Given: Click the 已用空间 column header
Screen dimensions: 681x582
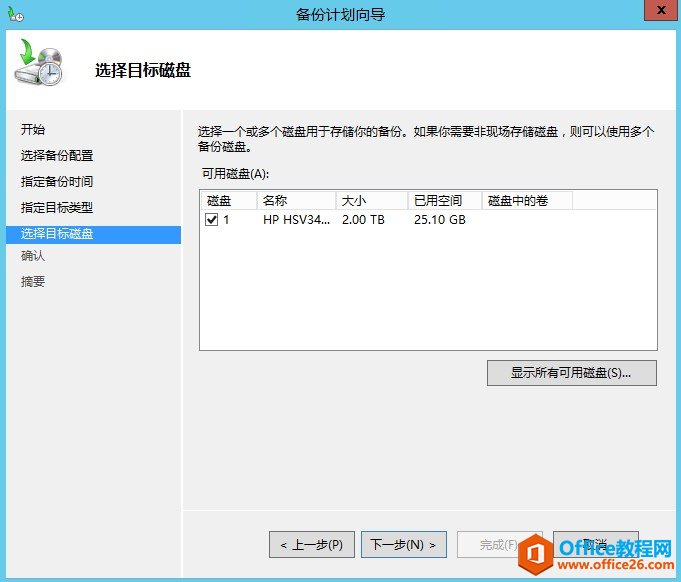Looking at the screenshot, I should pos(445,201).
